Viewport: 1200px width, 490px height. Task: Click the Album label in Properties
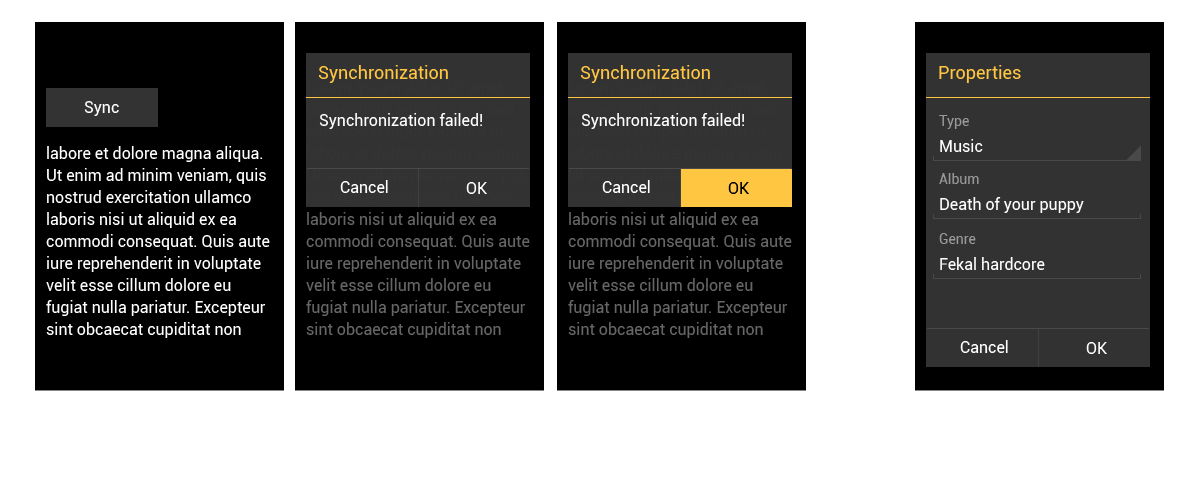pos(959,179)
